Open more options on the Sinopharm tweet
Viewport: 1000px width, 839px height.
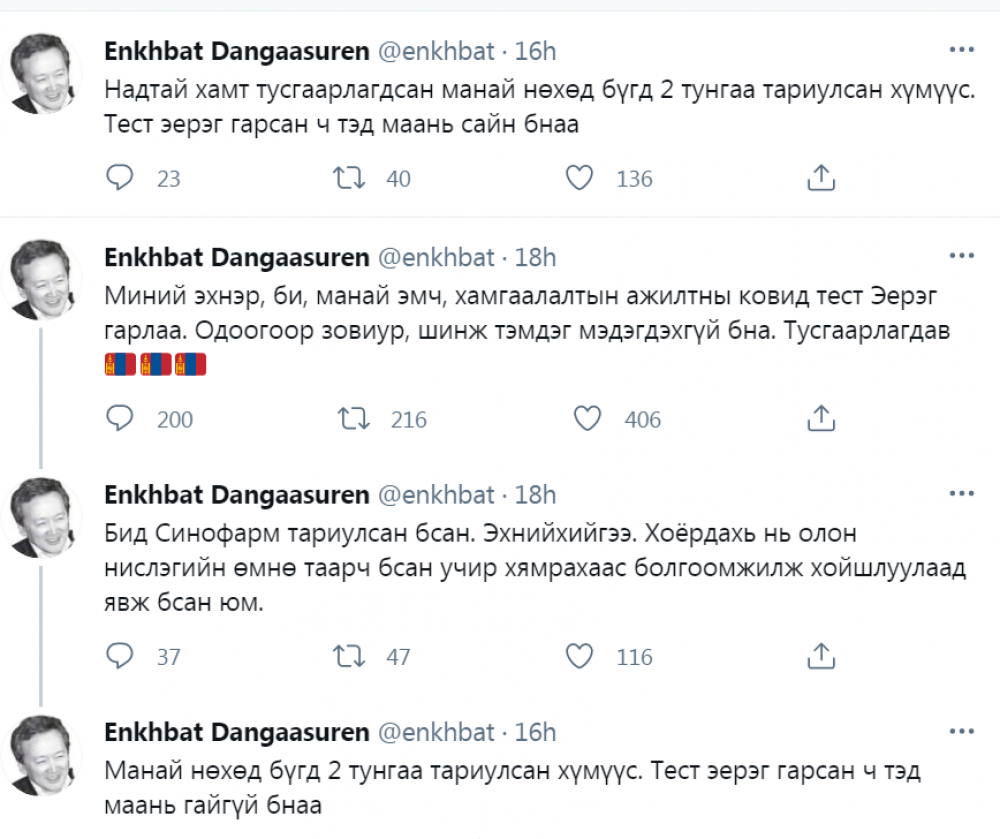click(961, 494)
